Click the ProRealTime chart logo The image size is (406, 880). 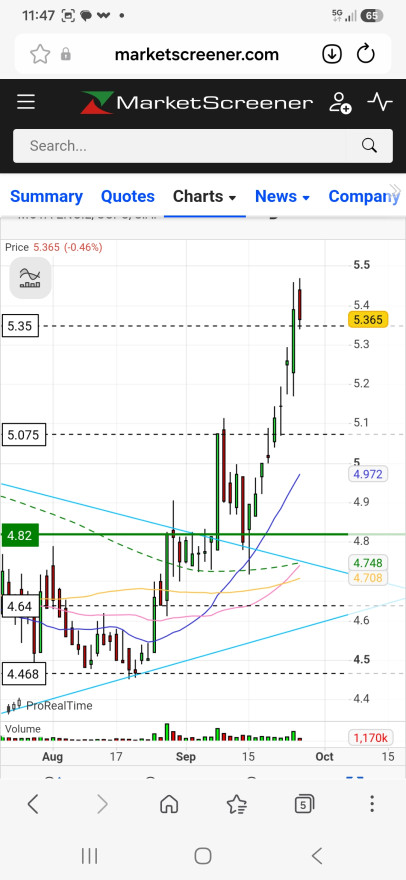click(x=49, y=705)
